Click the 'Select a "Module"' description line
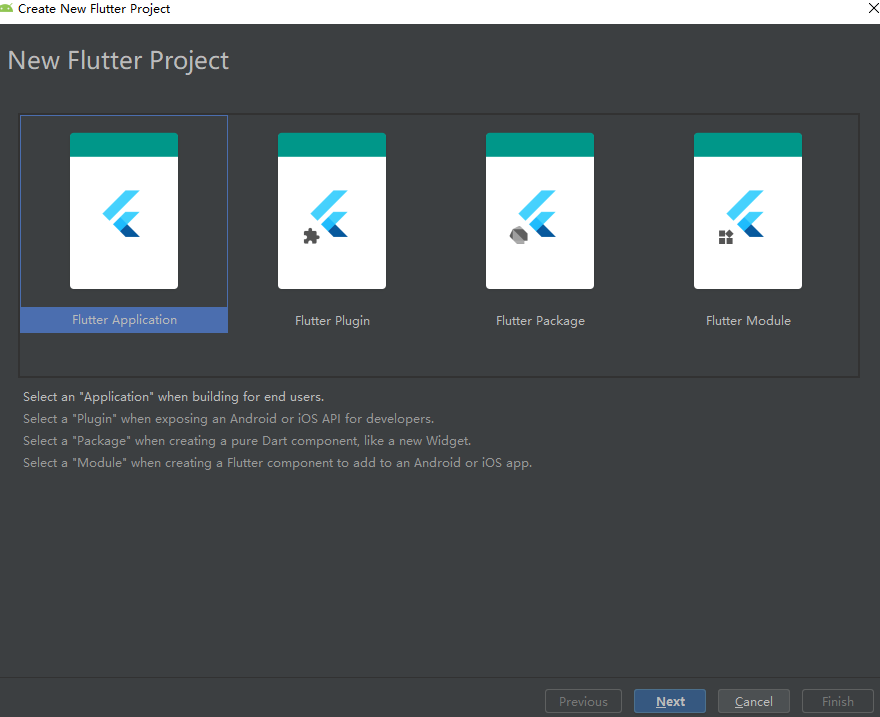 point(277,463)
